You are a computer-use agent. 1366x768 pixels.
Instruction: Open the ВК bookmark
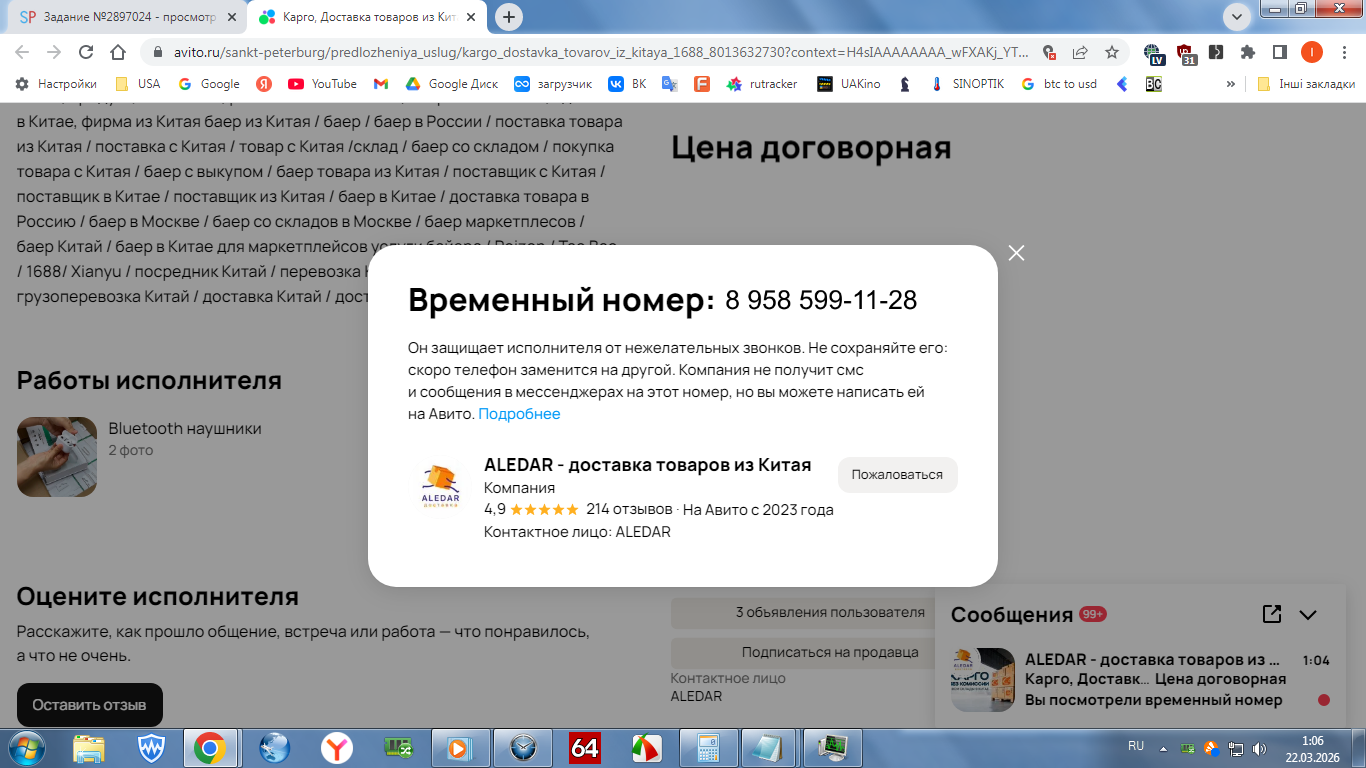click(x=628, y=84)
